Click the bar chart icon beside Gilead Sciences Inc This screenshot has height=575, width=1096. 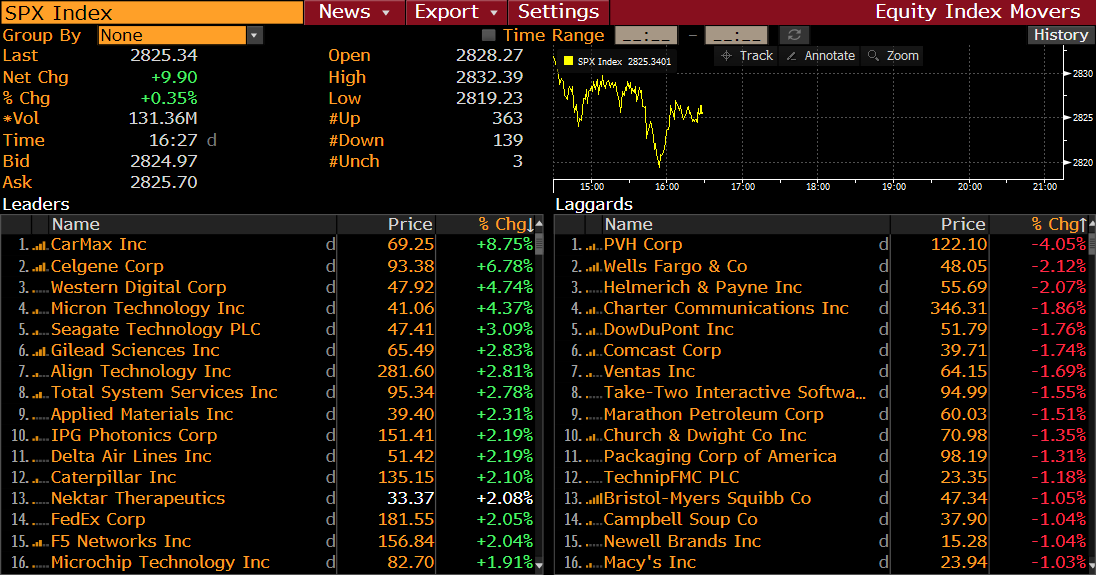[40, 351]
